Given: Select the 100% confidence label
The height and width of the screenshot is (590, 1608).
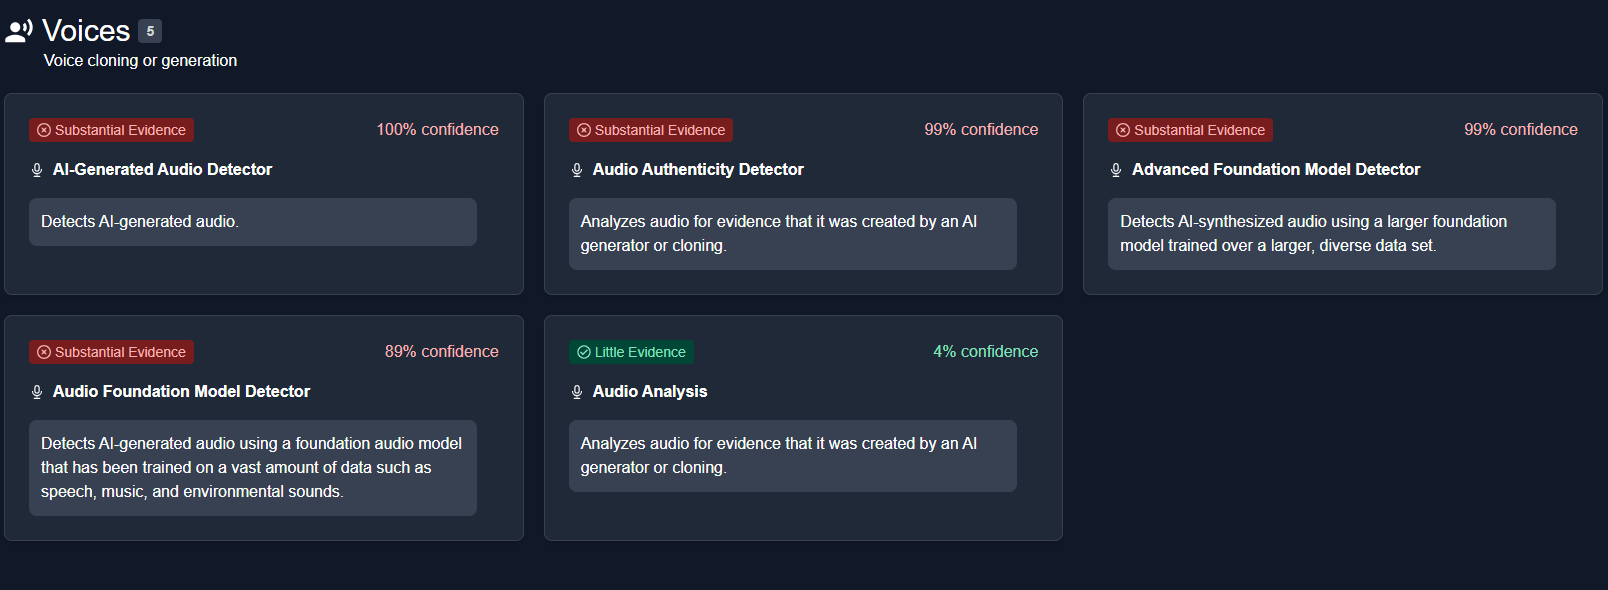Looking at the screenshot, I should (x=437, y=130).
